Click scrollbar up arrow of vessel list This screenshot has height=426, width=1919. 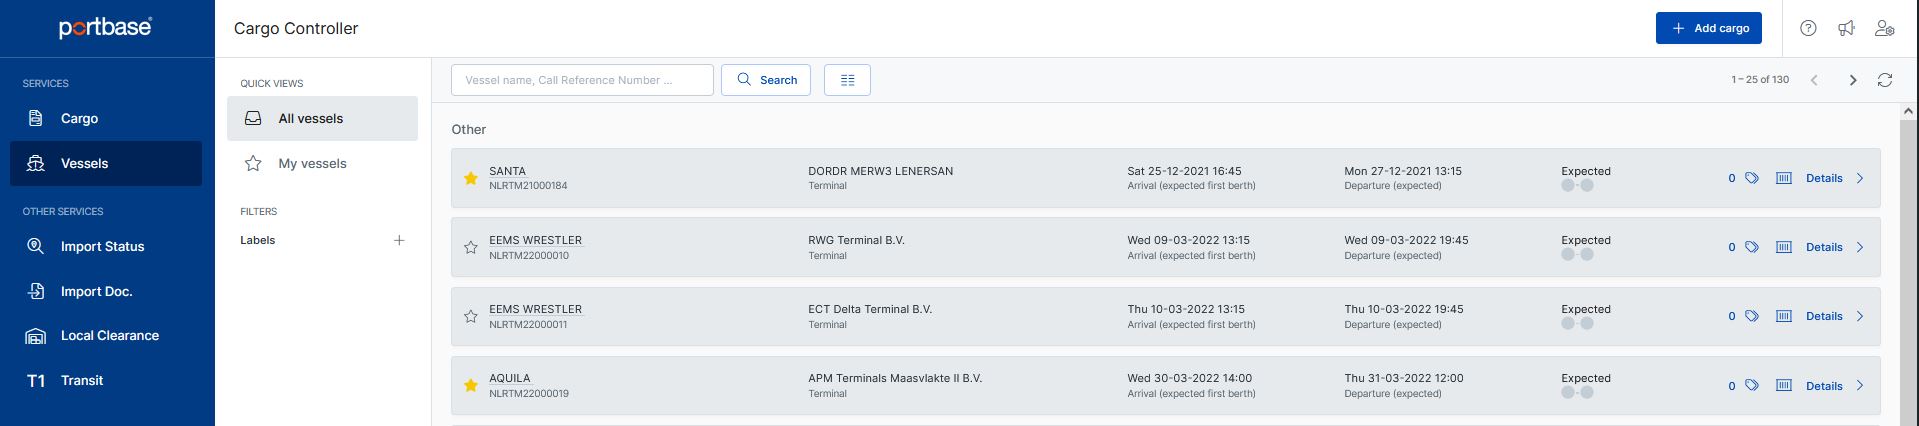click(1908, 111)
